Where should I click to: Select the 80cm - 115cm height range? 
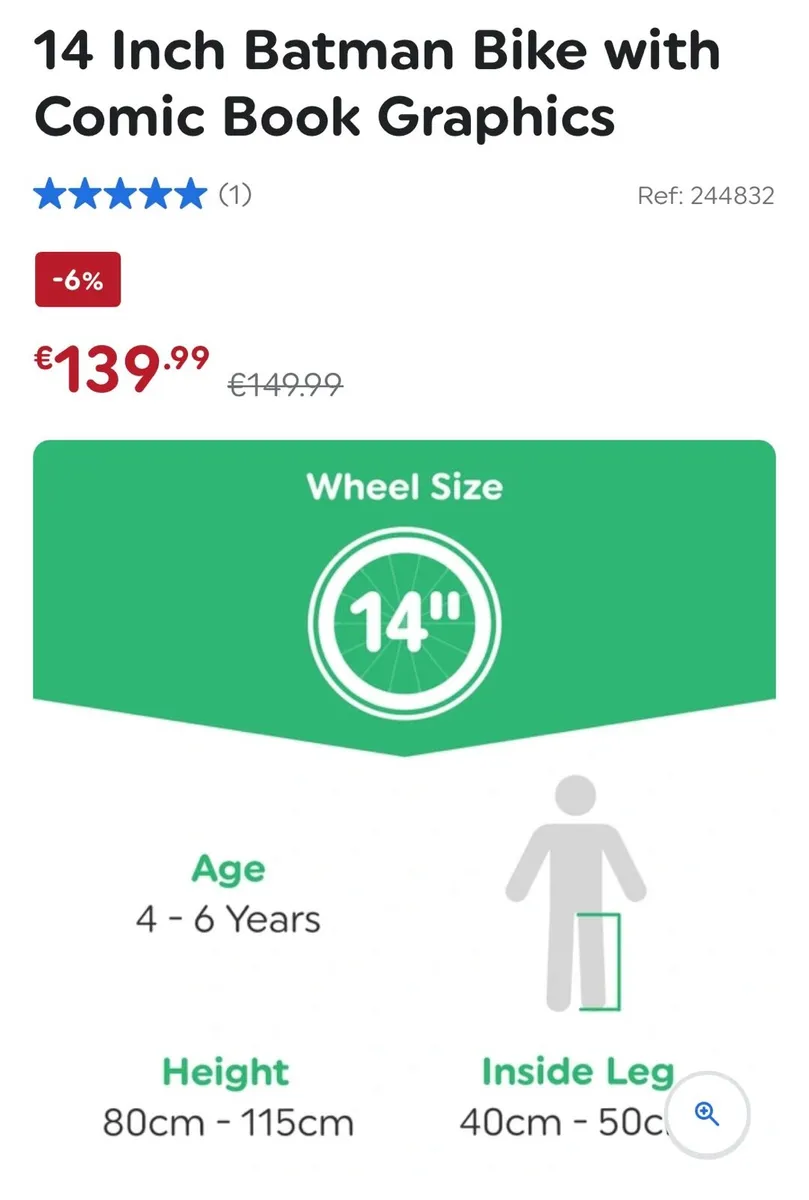click(228, 1123)
